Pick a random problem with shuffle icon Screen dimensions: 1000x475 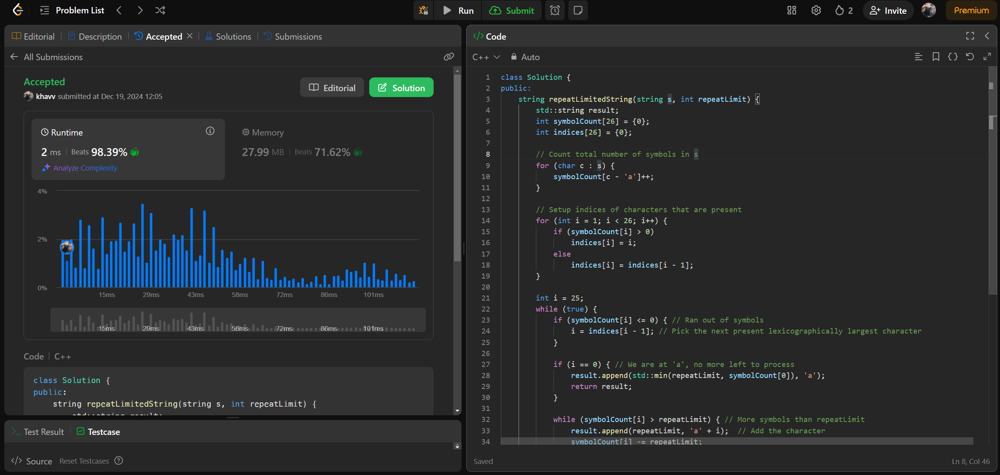[160, 11]
